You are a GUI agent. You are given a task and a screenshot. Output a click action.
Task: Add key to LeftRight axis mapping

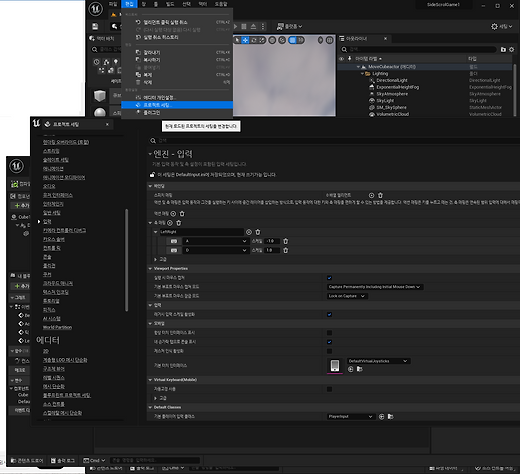click(x=249, y=232)
